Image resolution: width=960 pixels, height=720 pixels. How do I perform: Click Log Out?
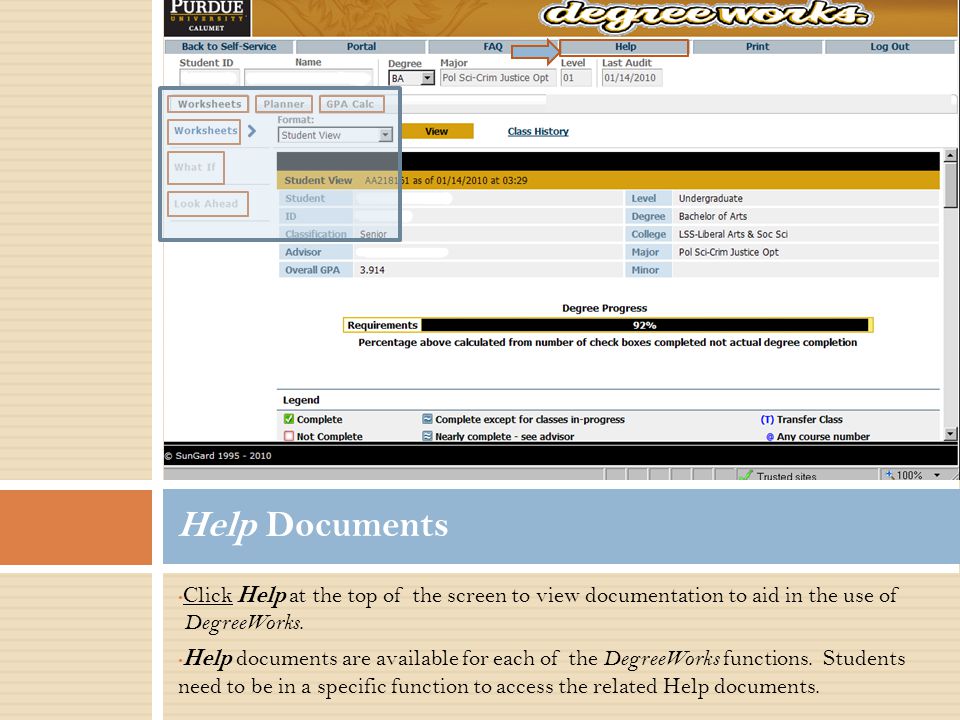click(x=890, y=47)
